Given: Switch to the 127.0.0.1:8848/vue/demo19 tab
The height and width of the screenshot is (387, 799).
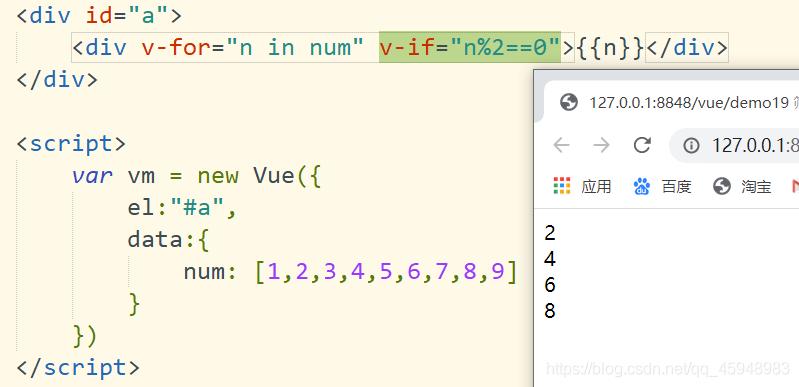Looking at the screenshot, I should tap(672, 102).
